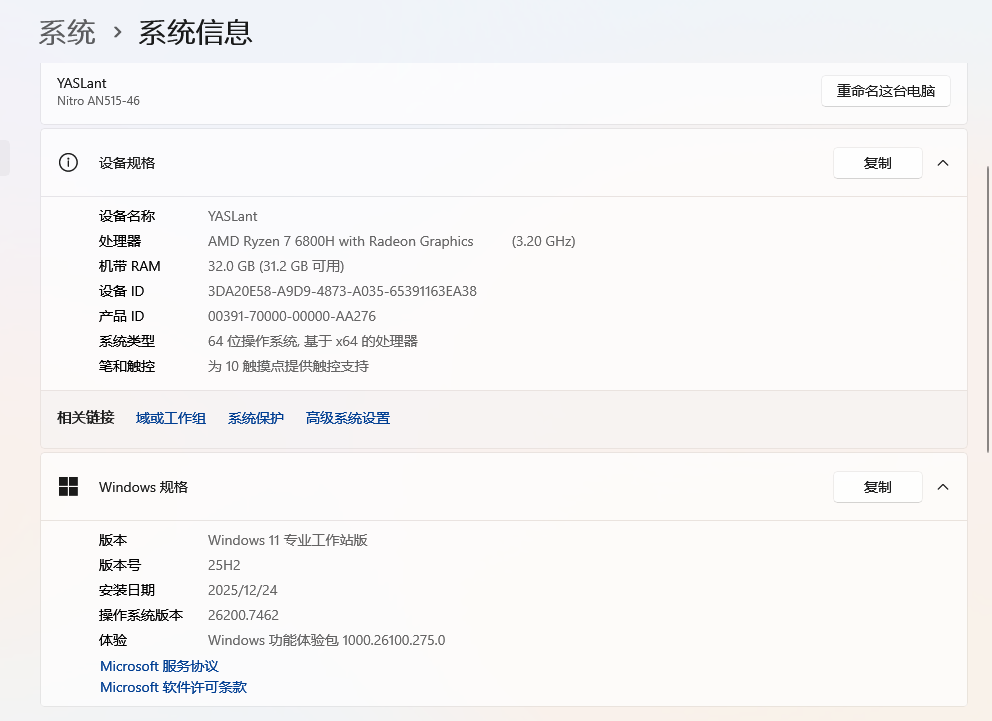Open the 高级系统设置 link
Image resolution: width=992 pixels, height=721 pixels.
tap(348, 418)
